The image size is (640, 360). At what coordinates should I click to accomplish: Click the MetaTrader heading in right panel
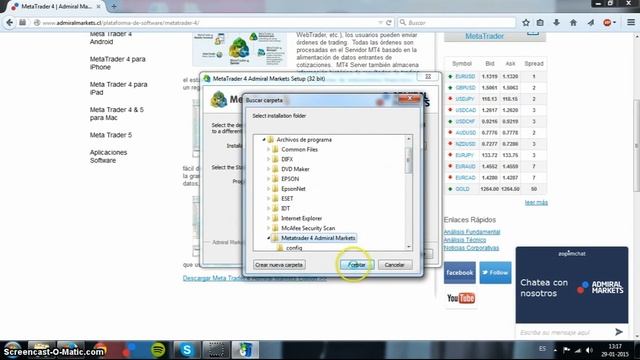[x=484, y=36]
